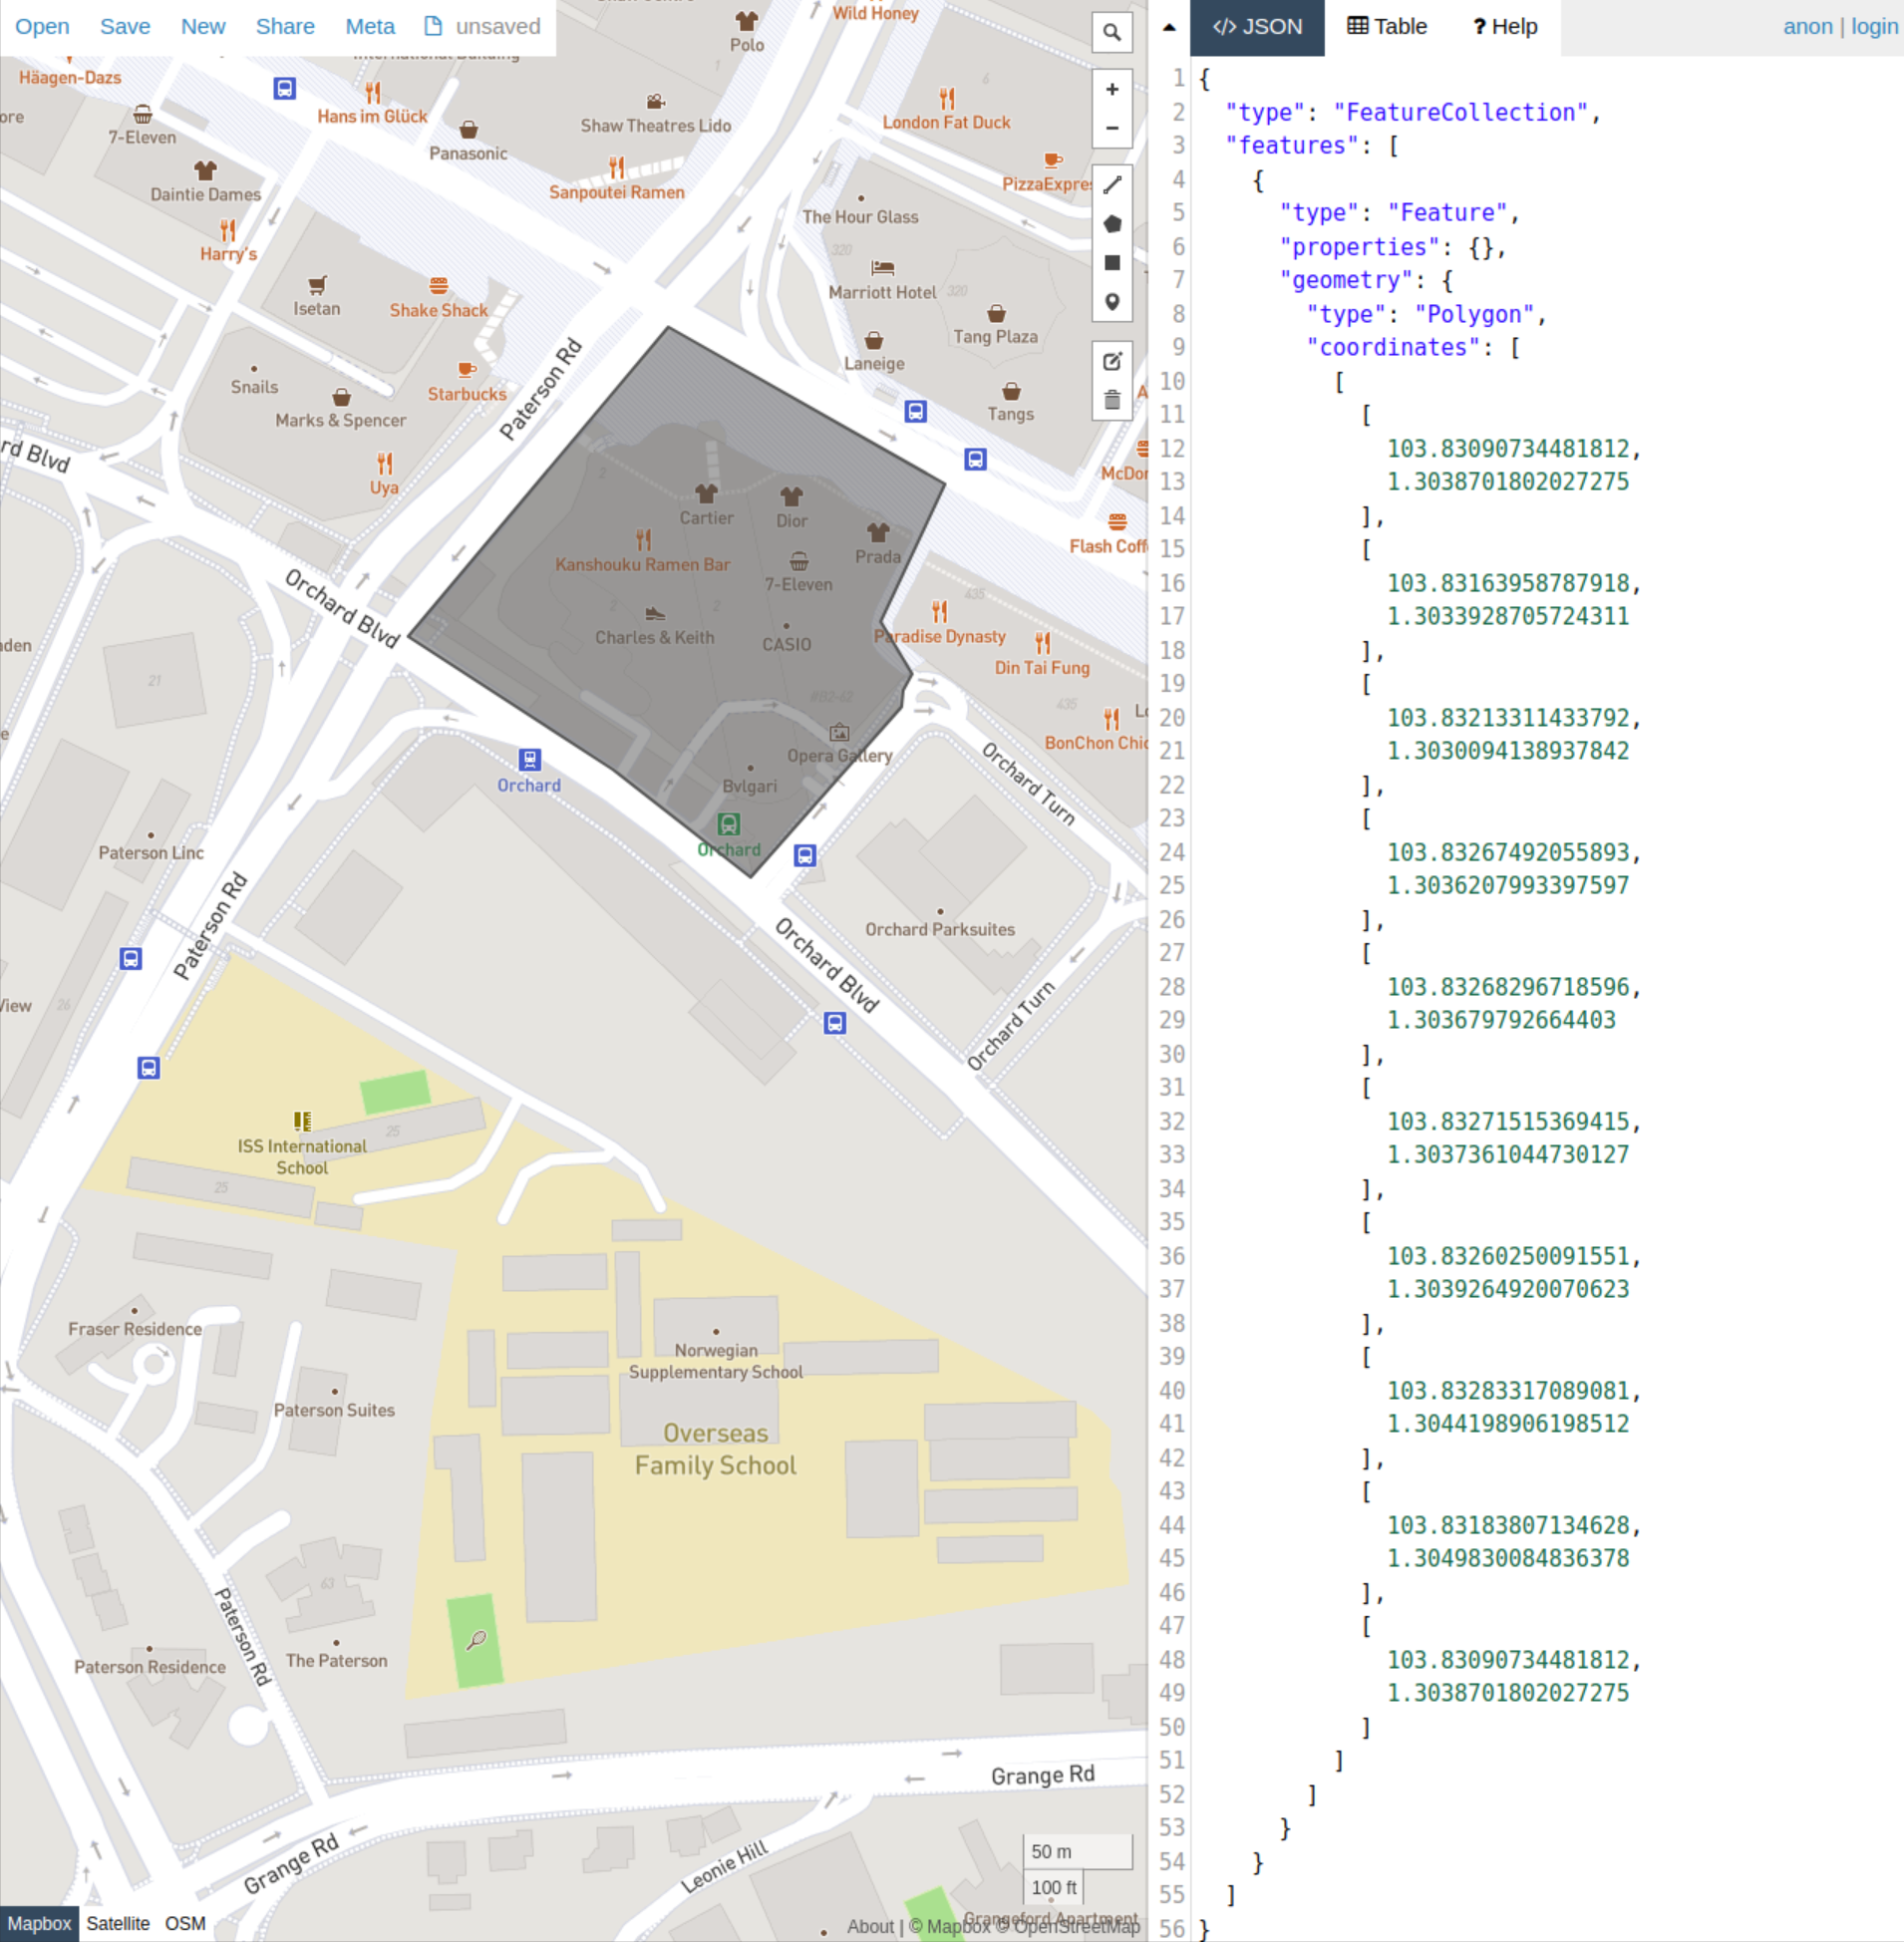
Task: Click the delete layers trash icon
Action: 1111,400
